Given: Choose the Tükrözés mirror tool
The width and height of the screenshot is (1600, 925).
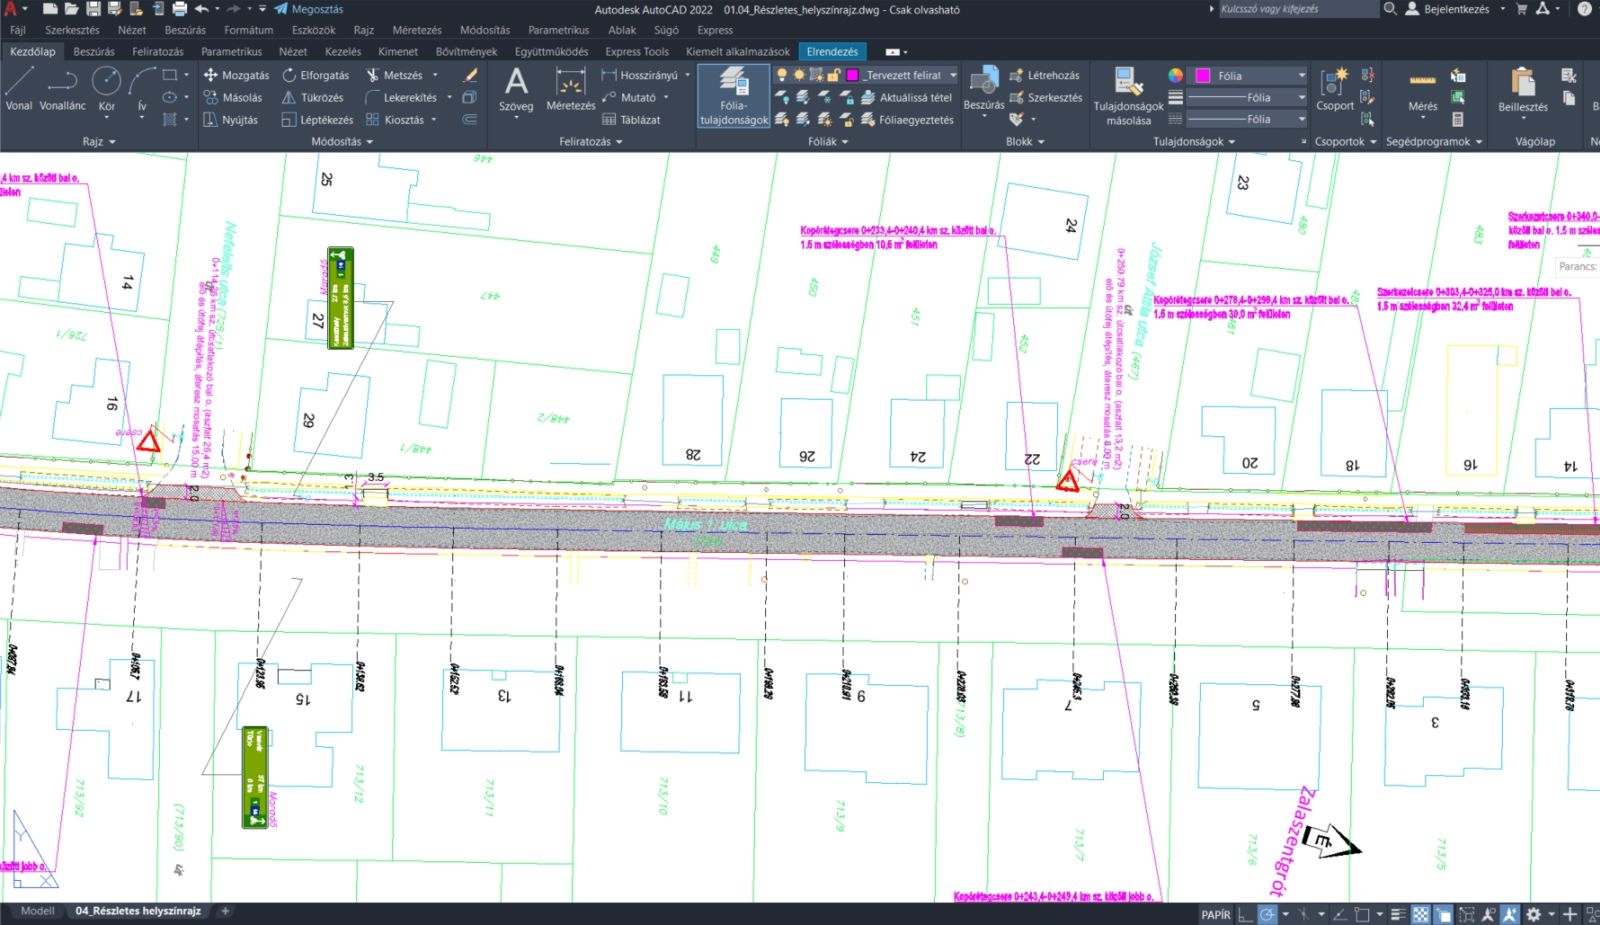Looking at the screenshot, I should coord(312,98).
